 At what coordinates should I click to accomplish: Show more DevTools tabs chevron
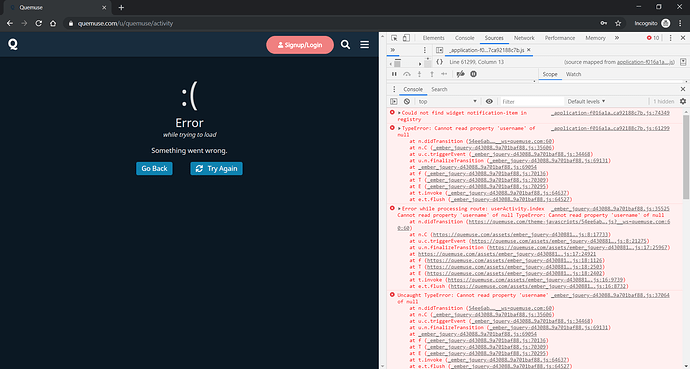pos(617,38)
